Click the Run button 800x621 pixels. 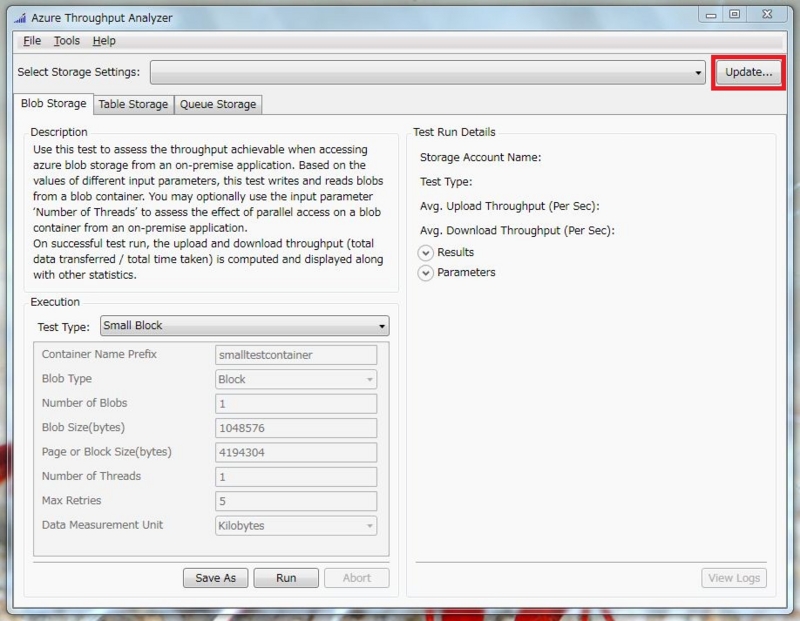click(286, 578)
